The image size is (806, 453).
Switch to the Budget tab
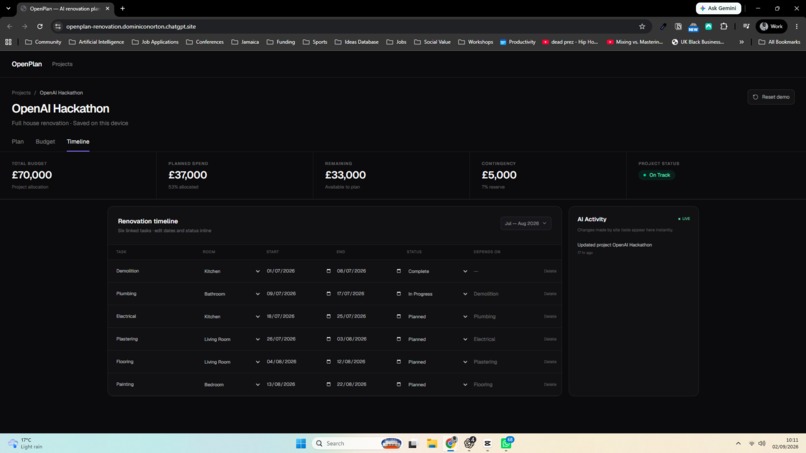(x=45, y=141)
